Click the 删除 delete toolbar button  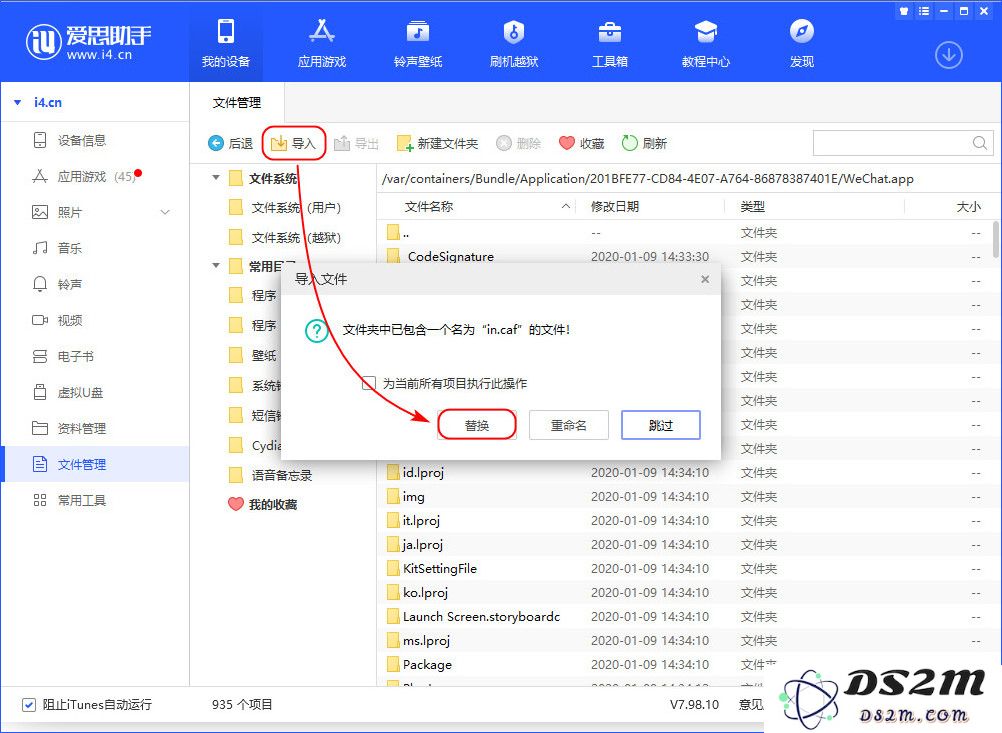519,143
